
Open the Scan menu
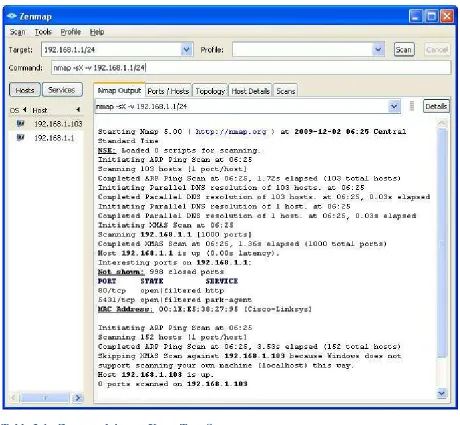coord(17,32)
